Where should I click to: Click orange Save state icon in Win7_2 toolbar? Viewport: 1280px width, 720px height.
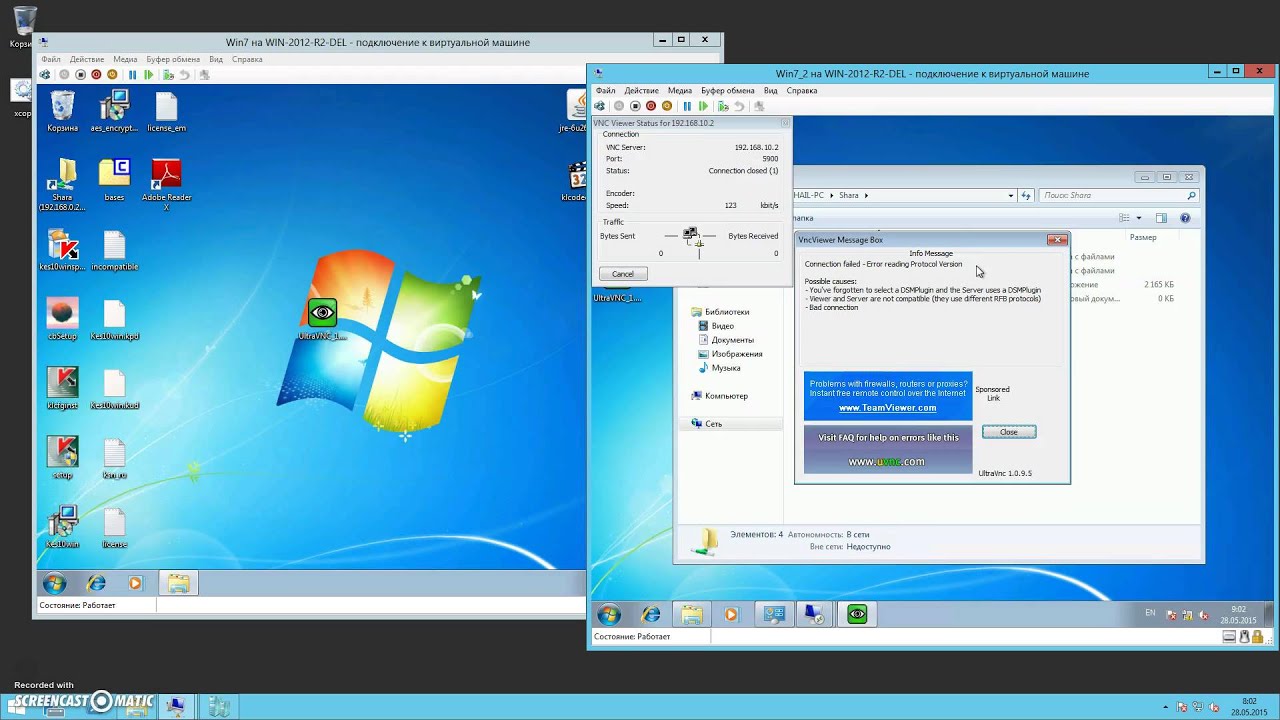click(667, 106)
